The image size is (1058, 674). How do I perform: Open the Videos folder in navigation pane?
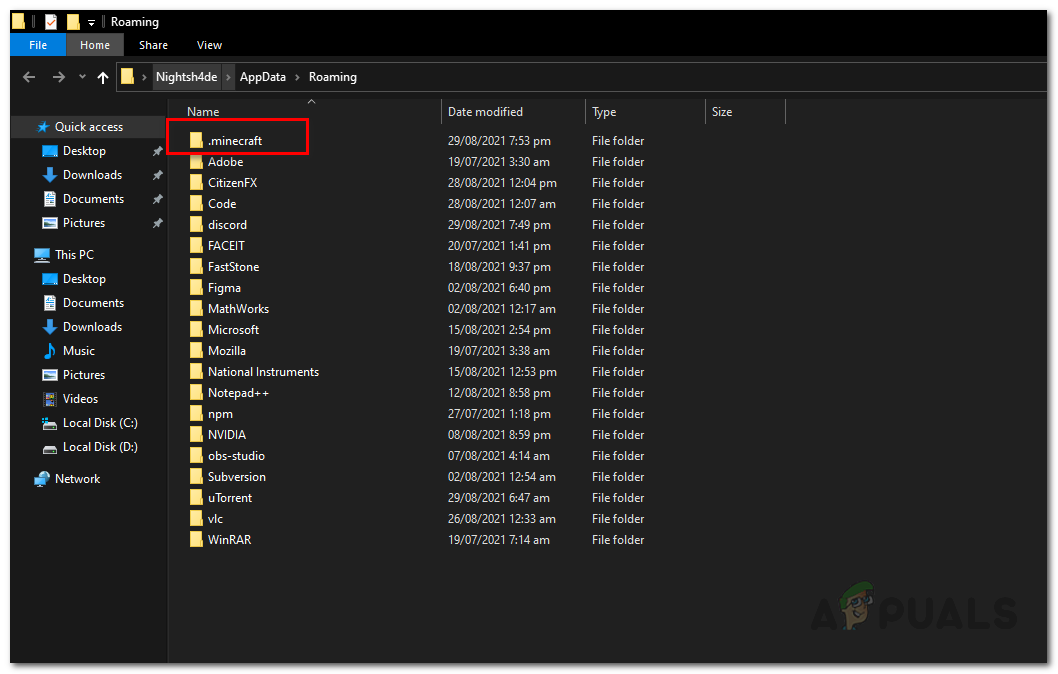tap(80, 399)
